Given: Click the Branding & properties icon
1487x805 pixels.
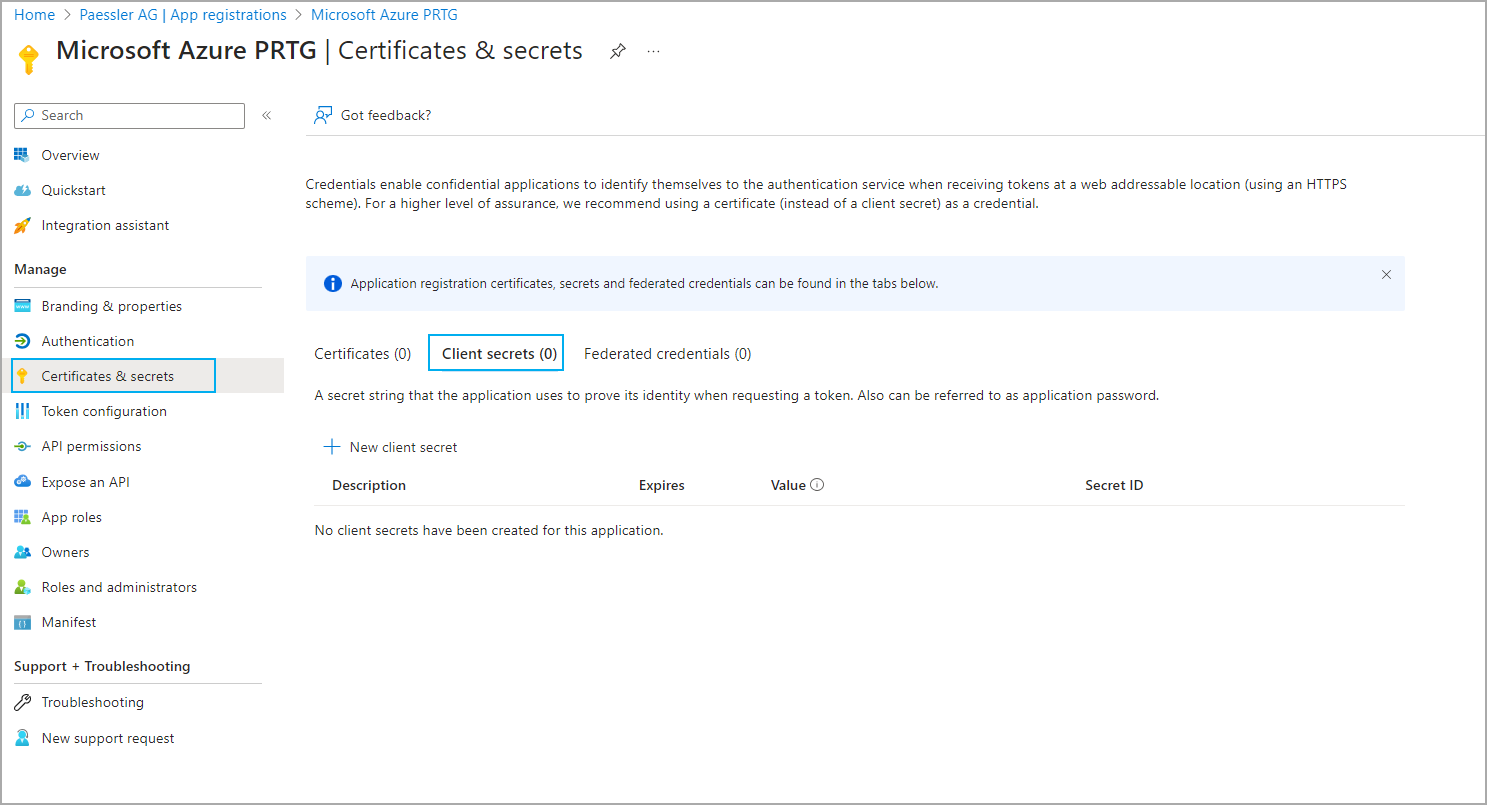Looking at the screenshot, I should point(22,306).
